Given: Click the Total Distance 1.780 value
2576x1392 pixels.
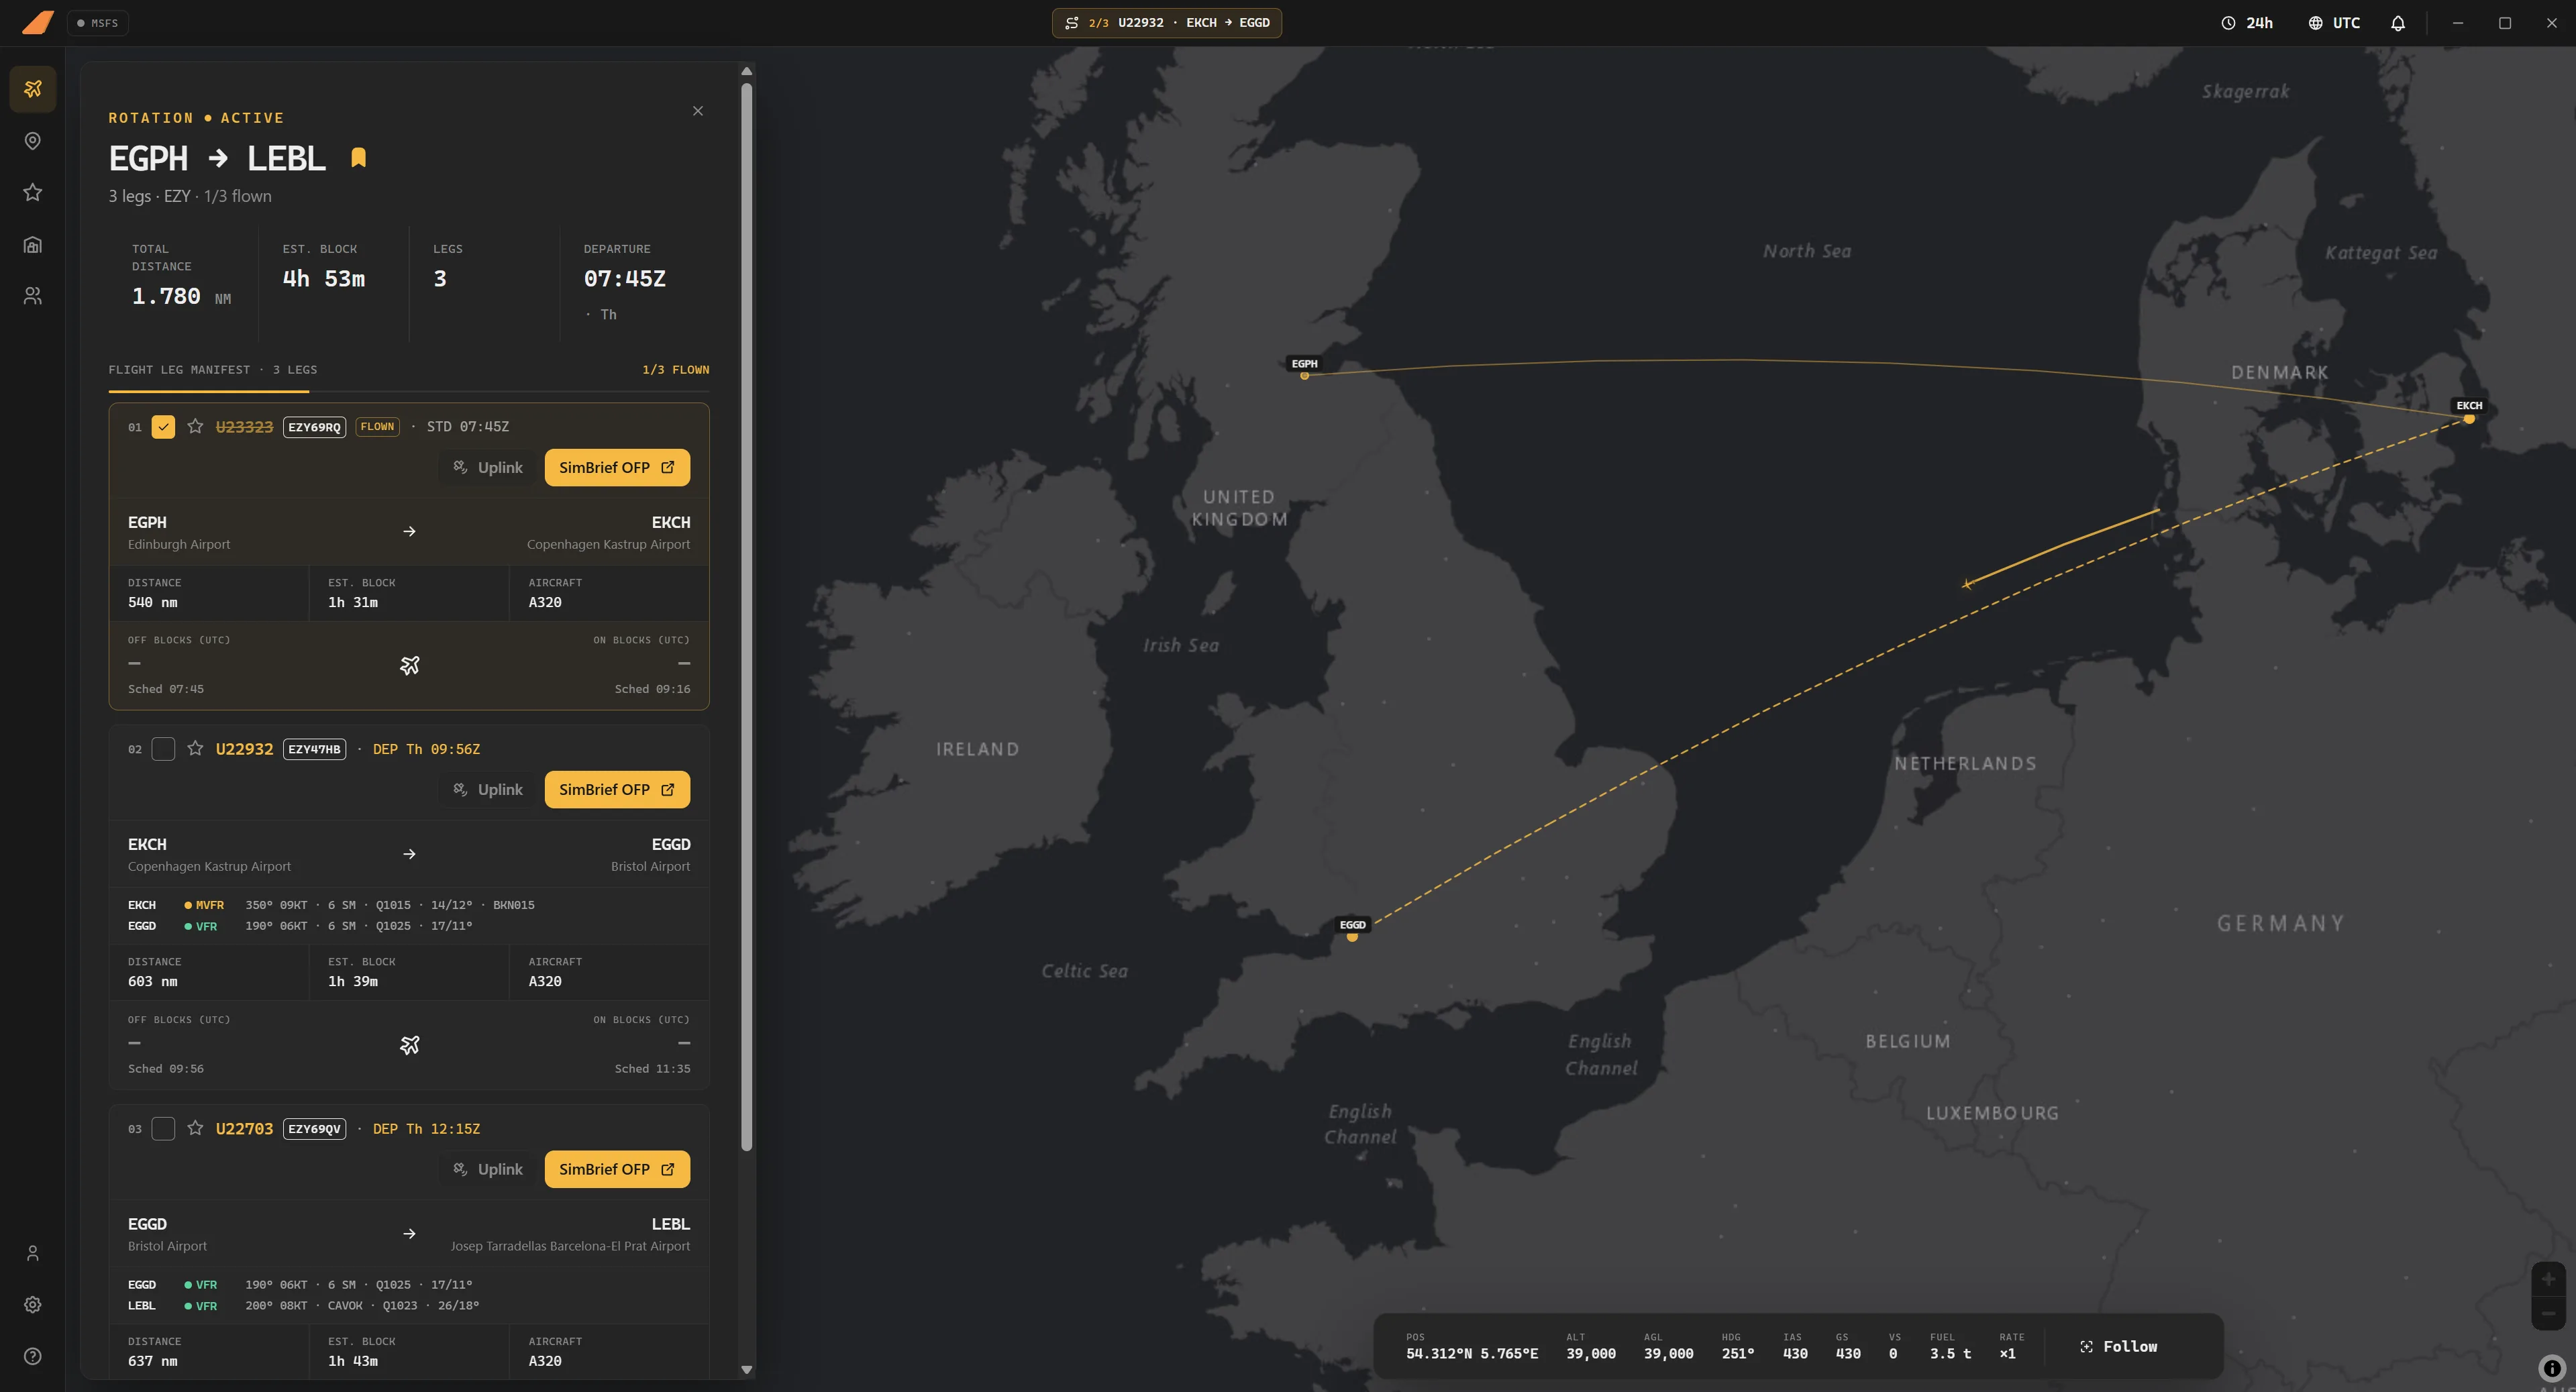Looking at the screenshot, I should [166, 297].
